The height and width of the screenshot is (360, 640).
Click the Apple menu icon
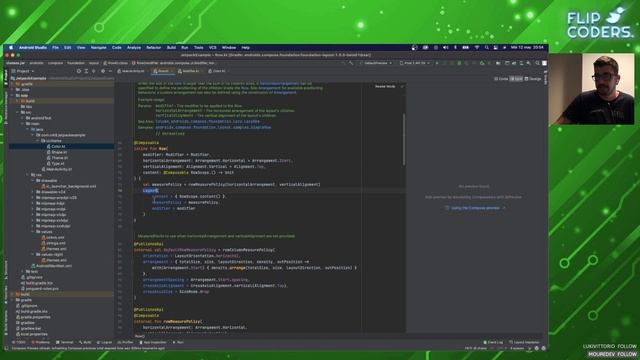11,48
